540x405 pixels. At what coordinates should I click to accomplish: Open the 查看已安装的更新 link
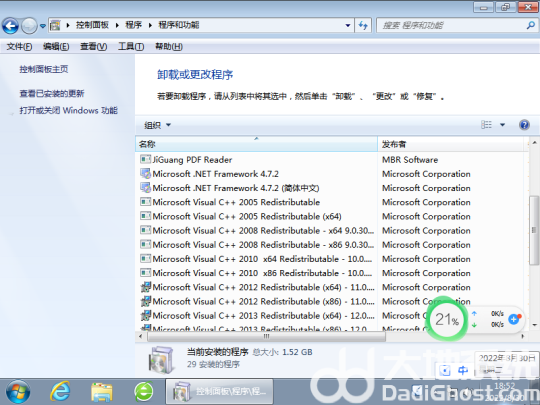[52, 93]
